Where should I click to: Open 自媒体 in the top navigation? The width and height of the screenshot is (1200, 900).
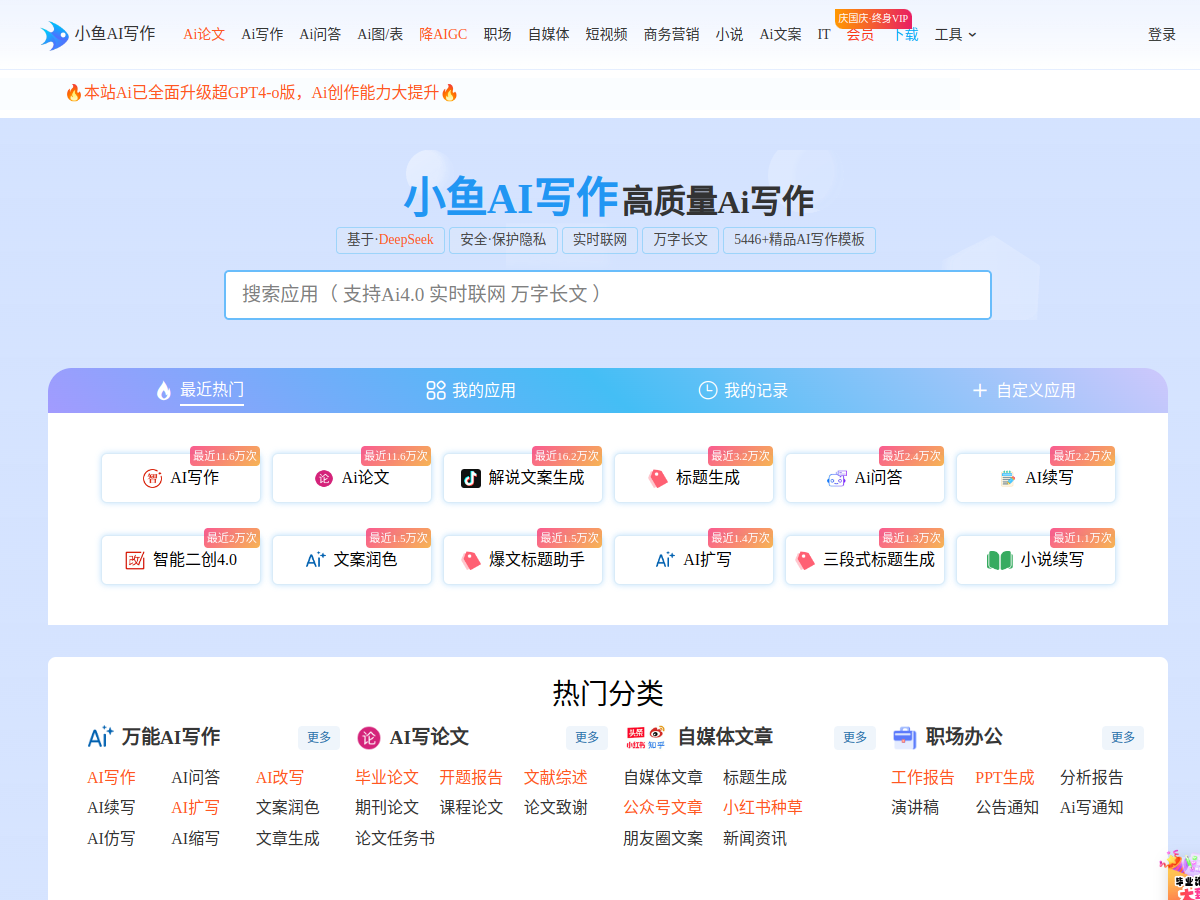548,35
